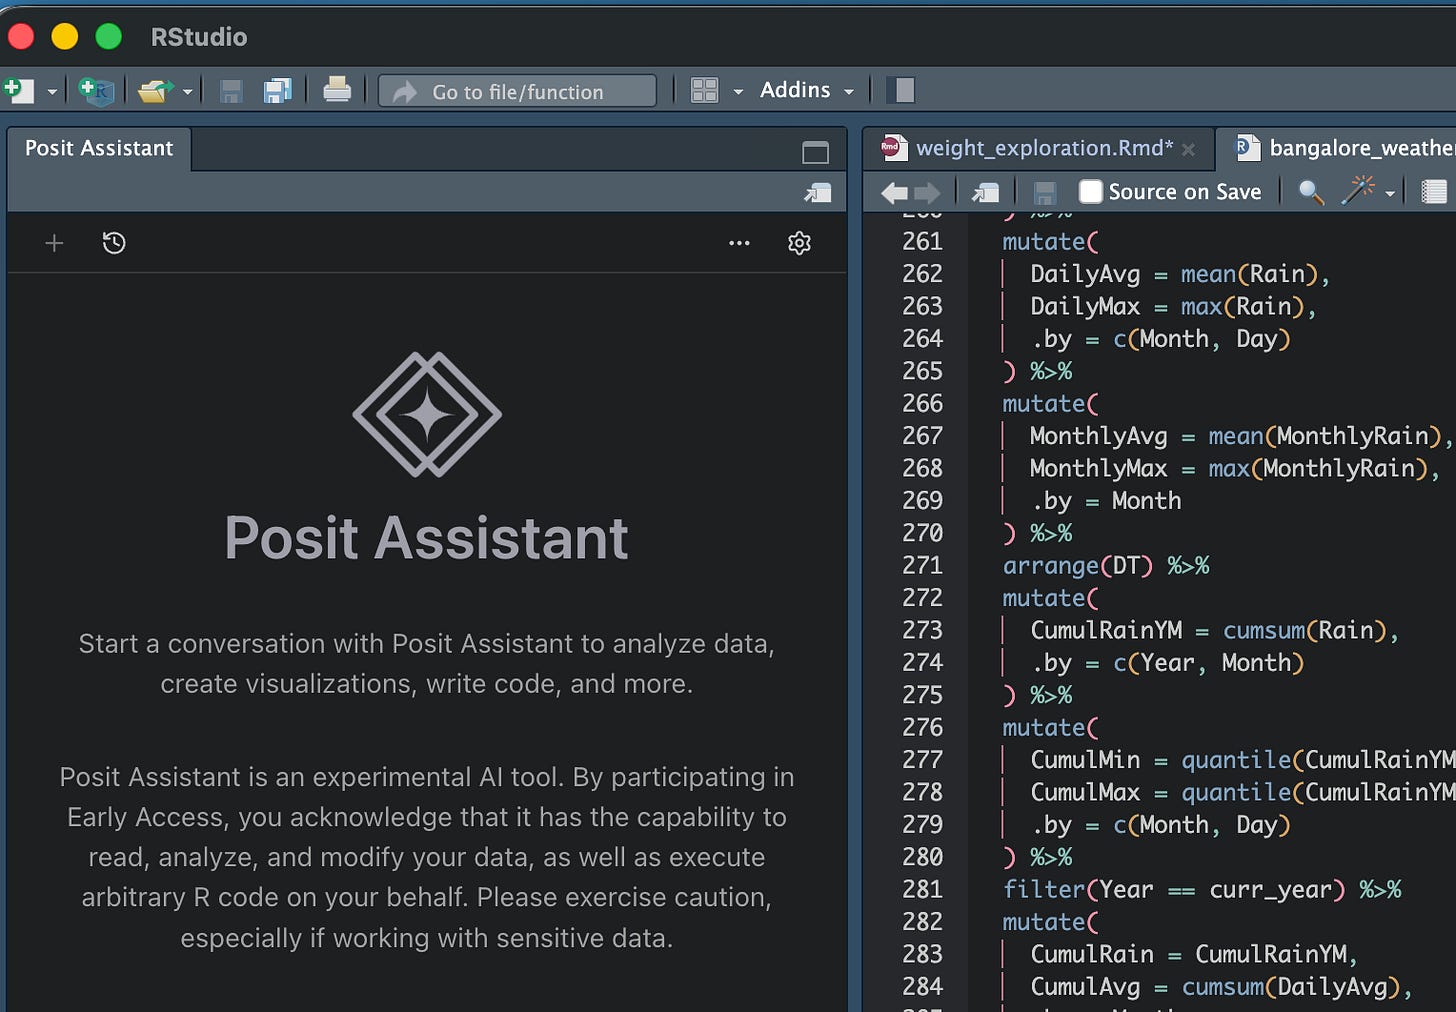Click the Find/Replace magnifier icon
The height and width of the screenshot is (1012, 1456).
1311,192
